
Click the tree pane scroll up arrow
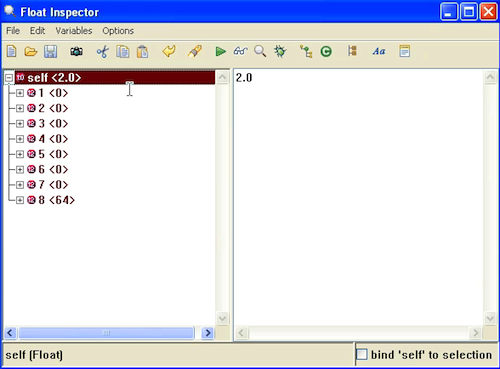[222, 77]
